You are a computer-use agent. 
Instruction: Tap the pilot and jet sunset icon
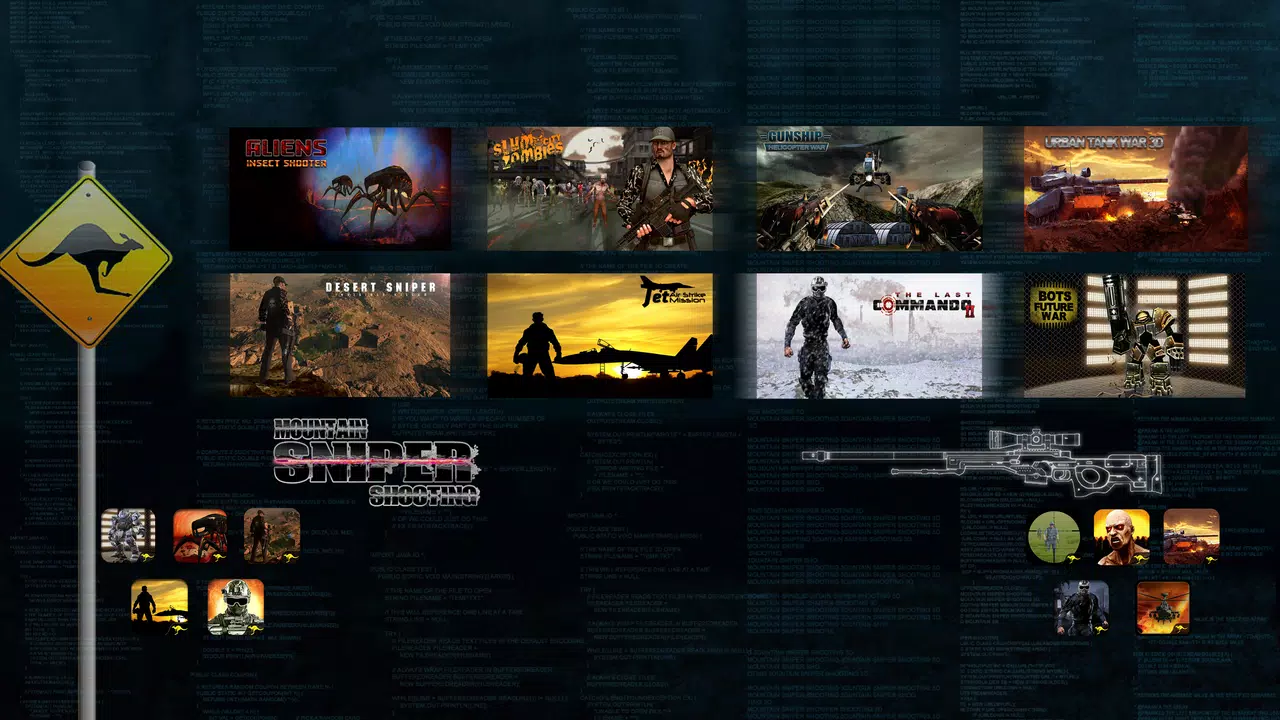tap(159, 607)
